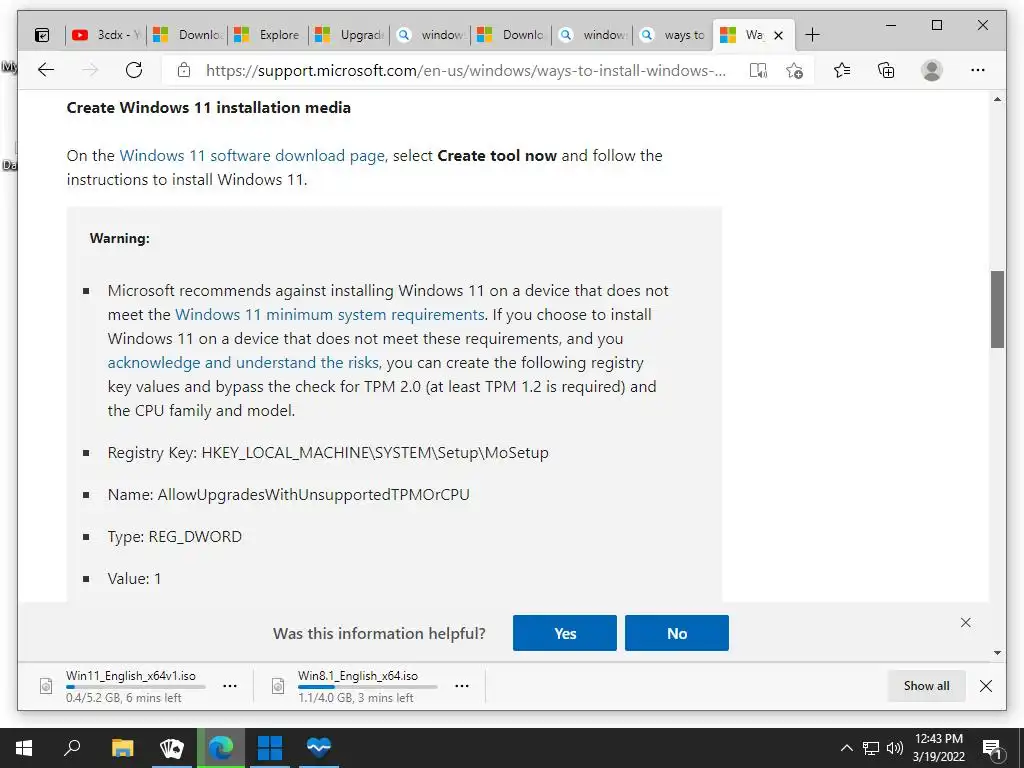Click the Win8.1 ISO file icon

pos(278,686)
